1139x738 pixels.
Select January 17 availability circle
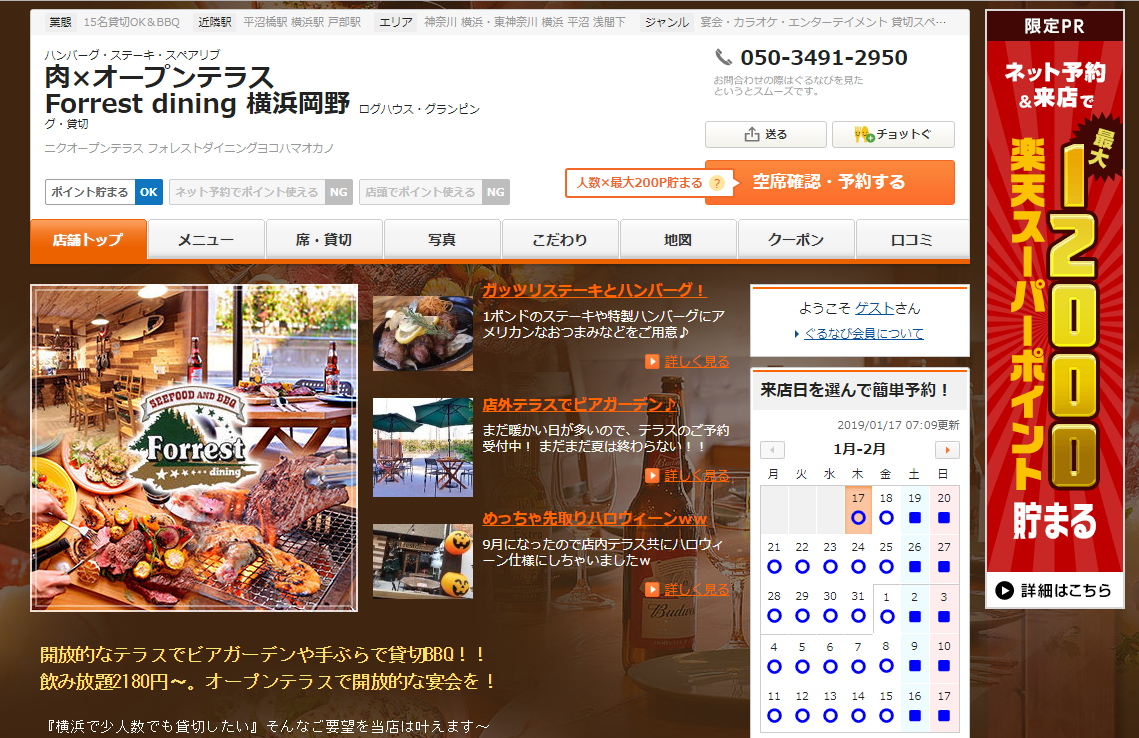pos(858,518)
